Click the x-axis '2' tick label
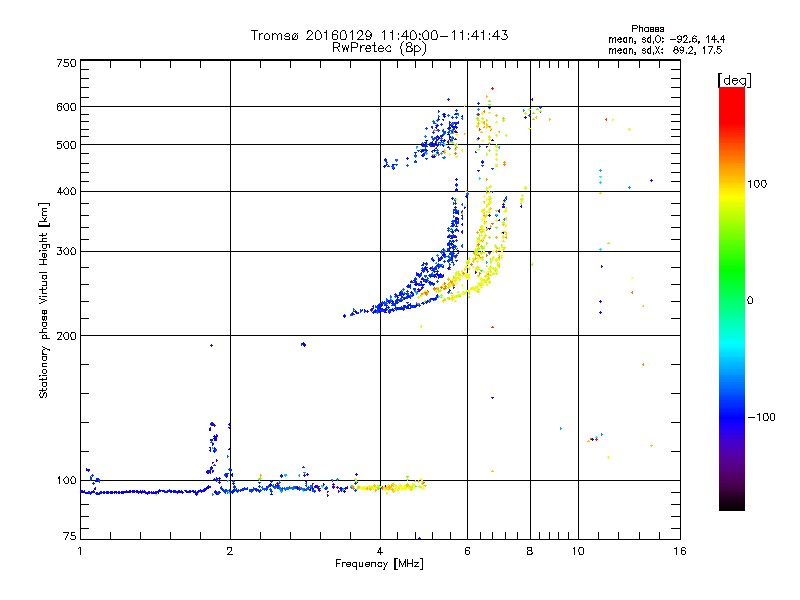 click(230, 551)
